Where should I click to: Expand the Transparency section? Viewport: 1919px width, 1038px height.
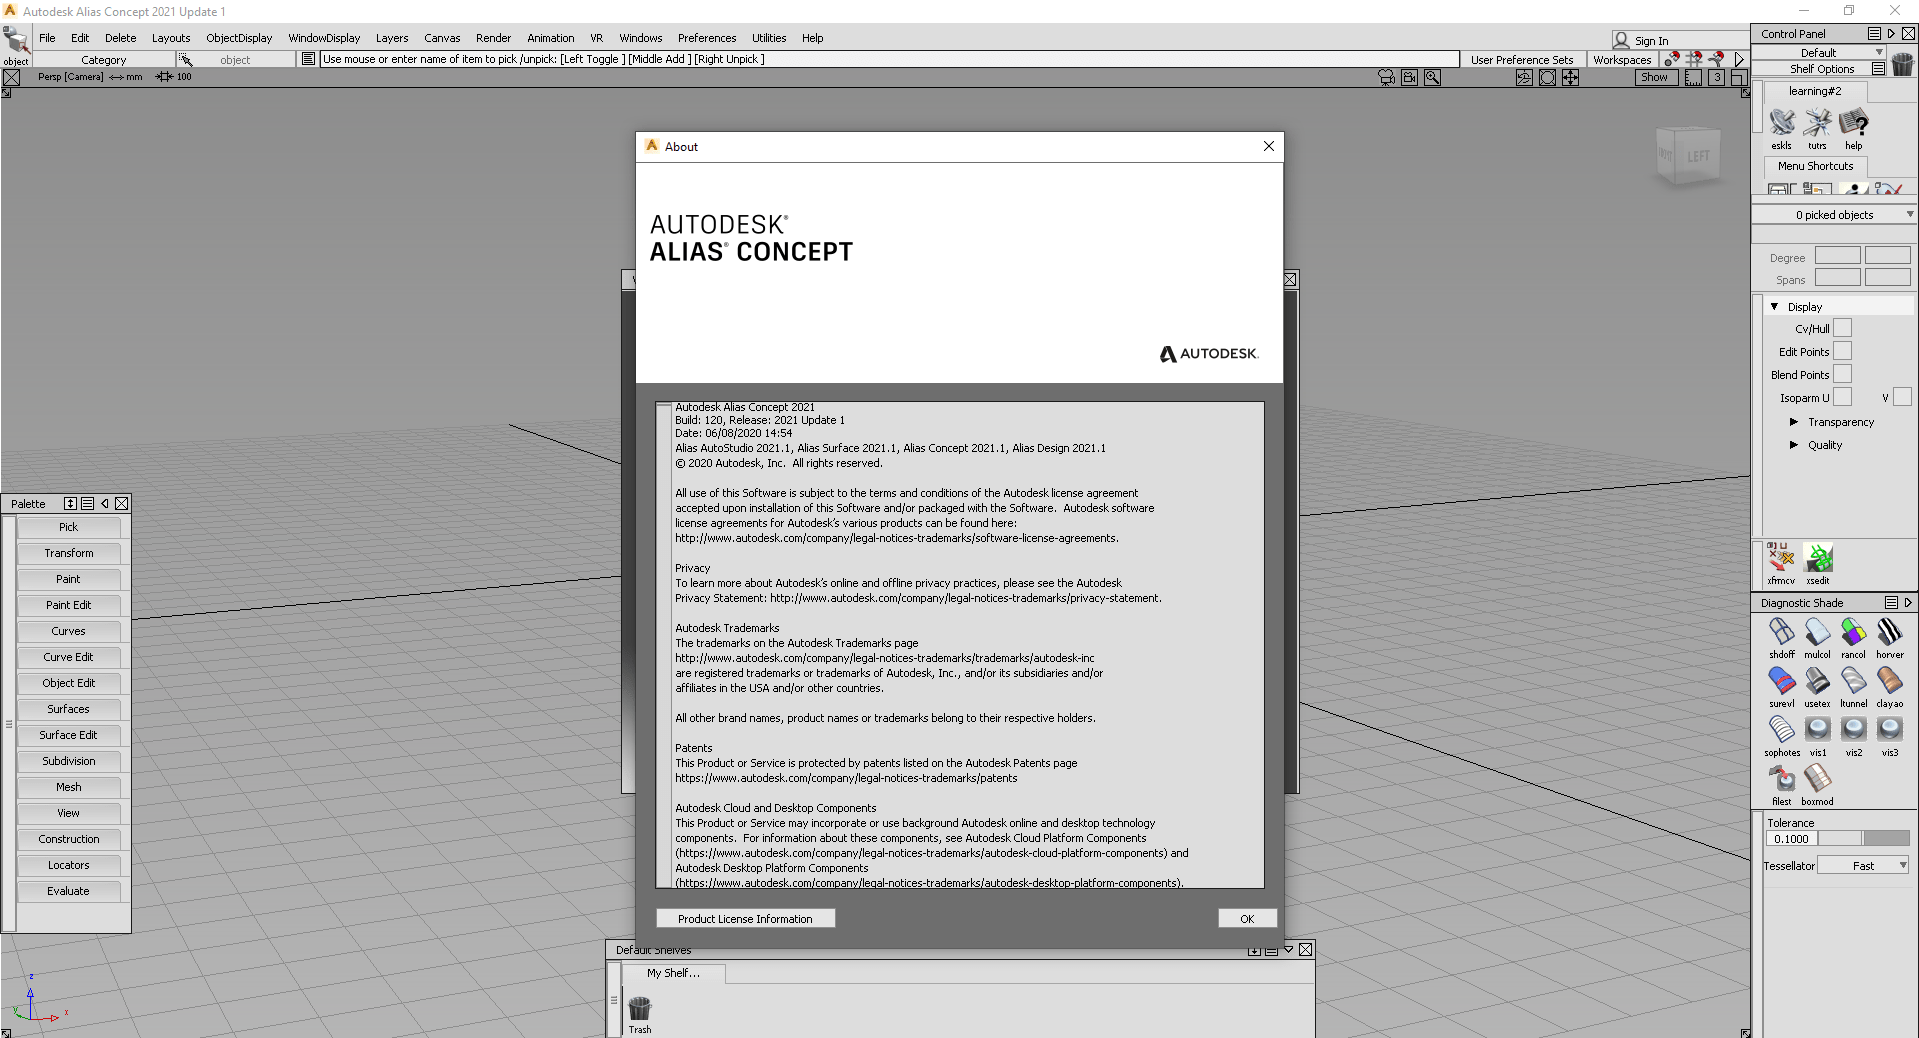[x=1794, y=422]
